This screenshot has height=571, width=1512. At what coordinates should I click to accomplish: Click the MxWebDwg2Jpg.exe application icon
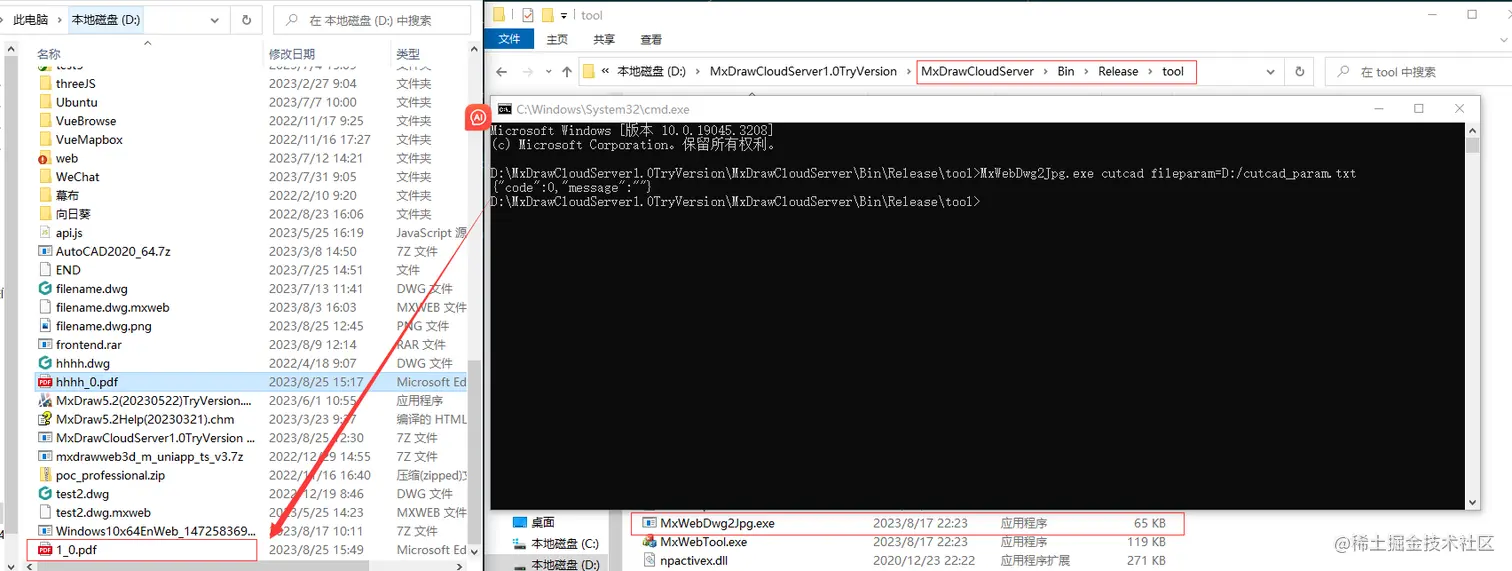click(x=649, y=523)
